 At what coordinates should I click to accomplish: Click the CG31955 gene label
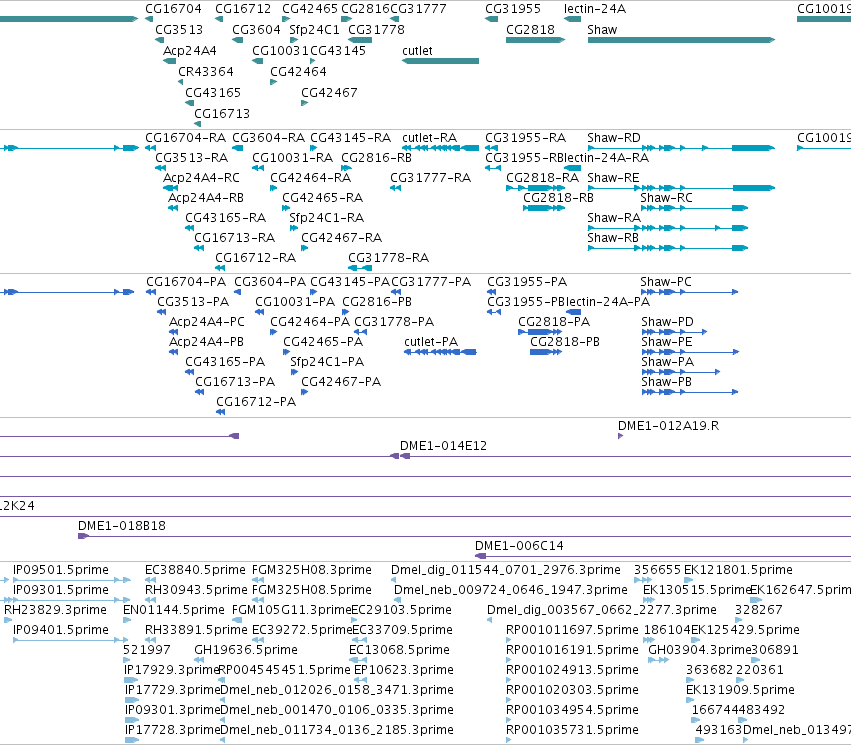513,9
